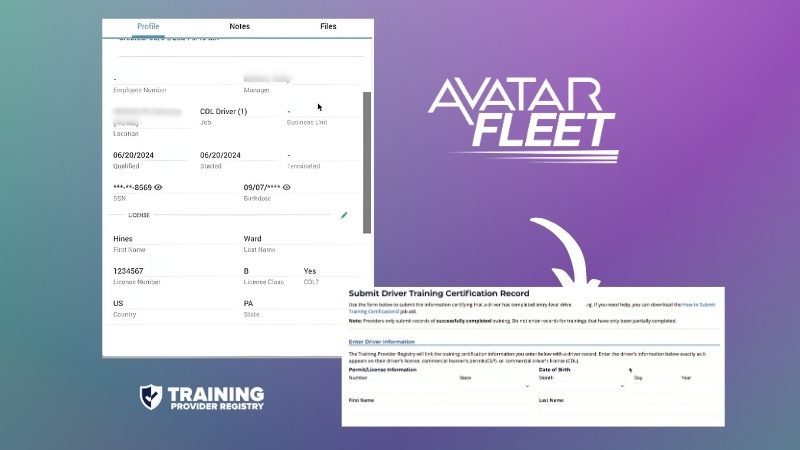Click the CDL Driver (1) job value
The width and height of the screenshot is (800, 450).
(223, 111)
